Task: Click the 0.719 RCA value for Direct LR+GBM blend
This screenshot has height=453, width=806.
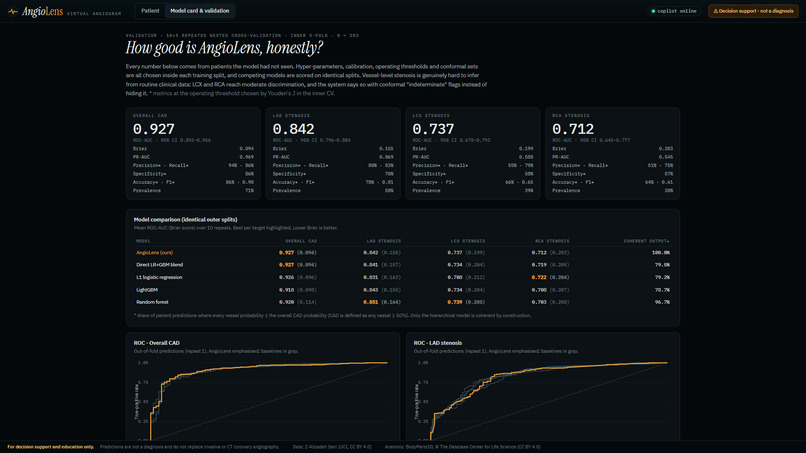Action: [539, 265]
